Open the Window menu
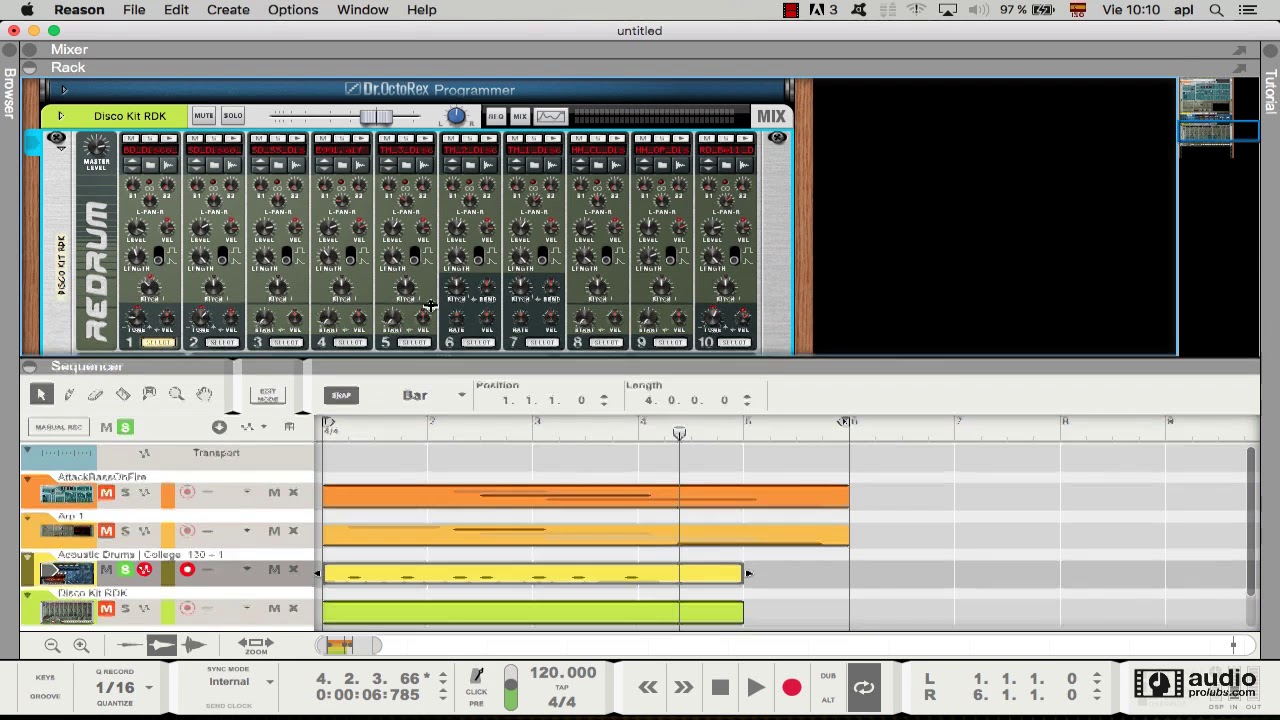 click(x=363, y=10)
